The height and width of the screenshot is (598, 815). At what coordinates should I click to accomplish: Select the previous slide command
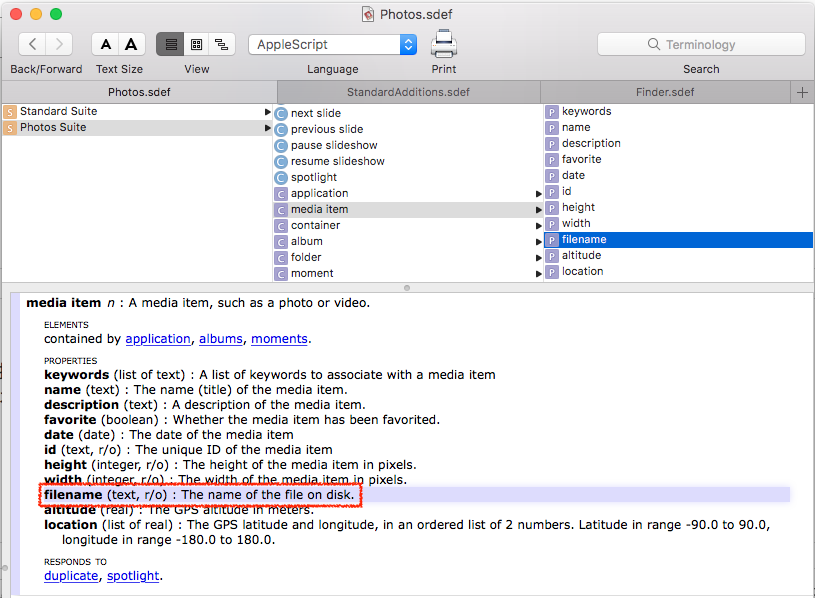click(x=408, y=129)
